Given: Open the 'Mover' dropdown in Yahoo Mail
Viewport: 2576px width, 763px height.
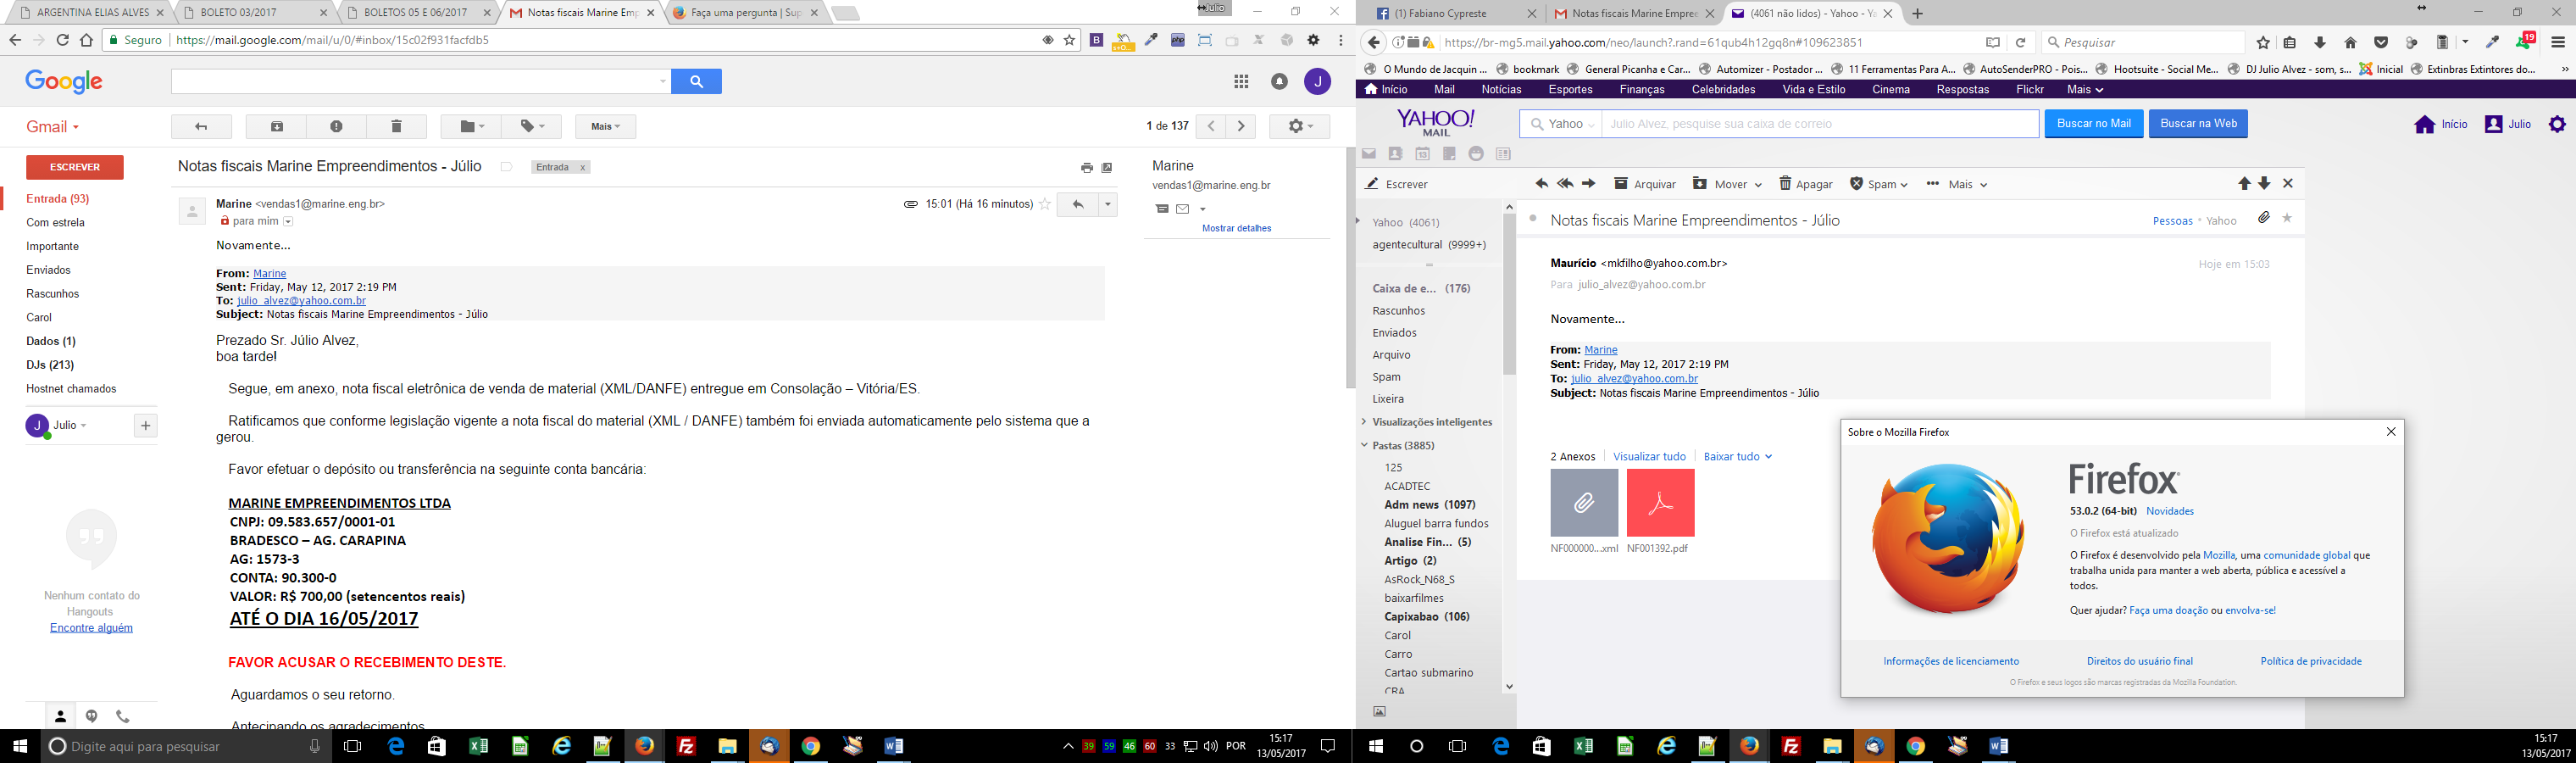Looking at the screenshot, I should [1727, 184].
